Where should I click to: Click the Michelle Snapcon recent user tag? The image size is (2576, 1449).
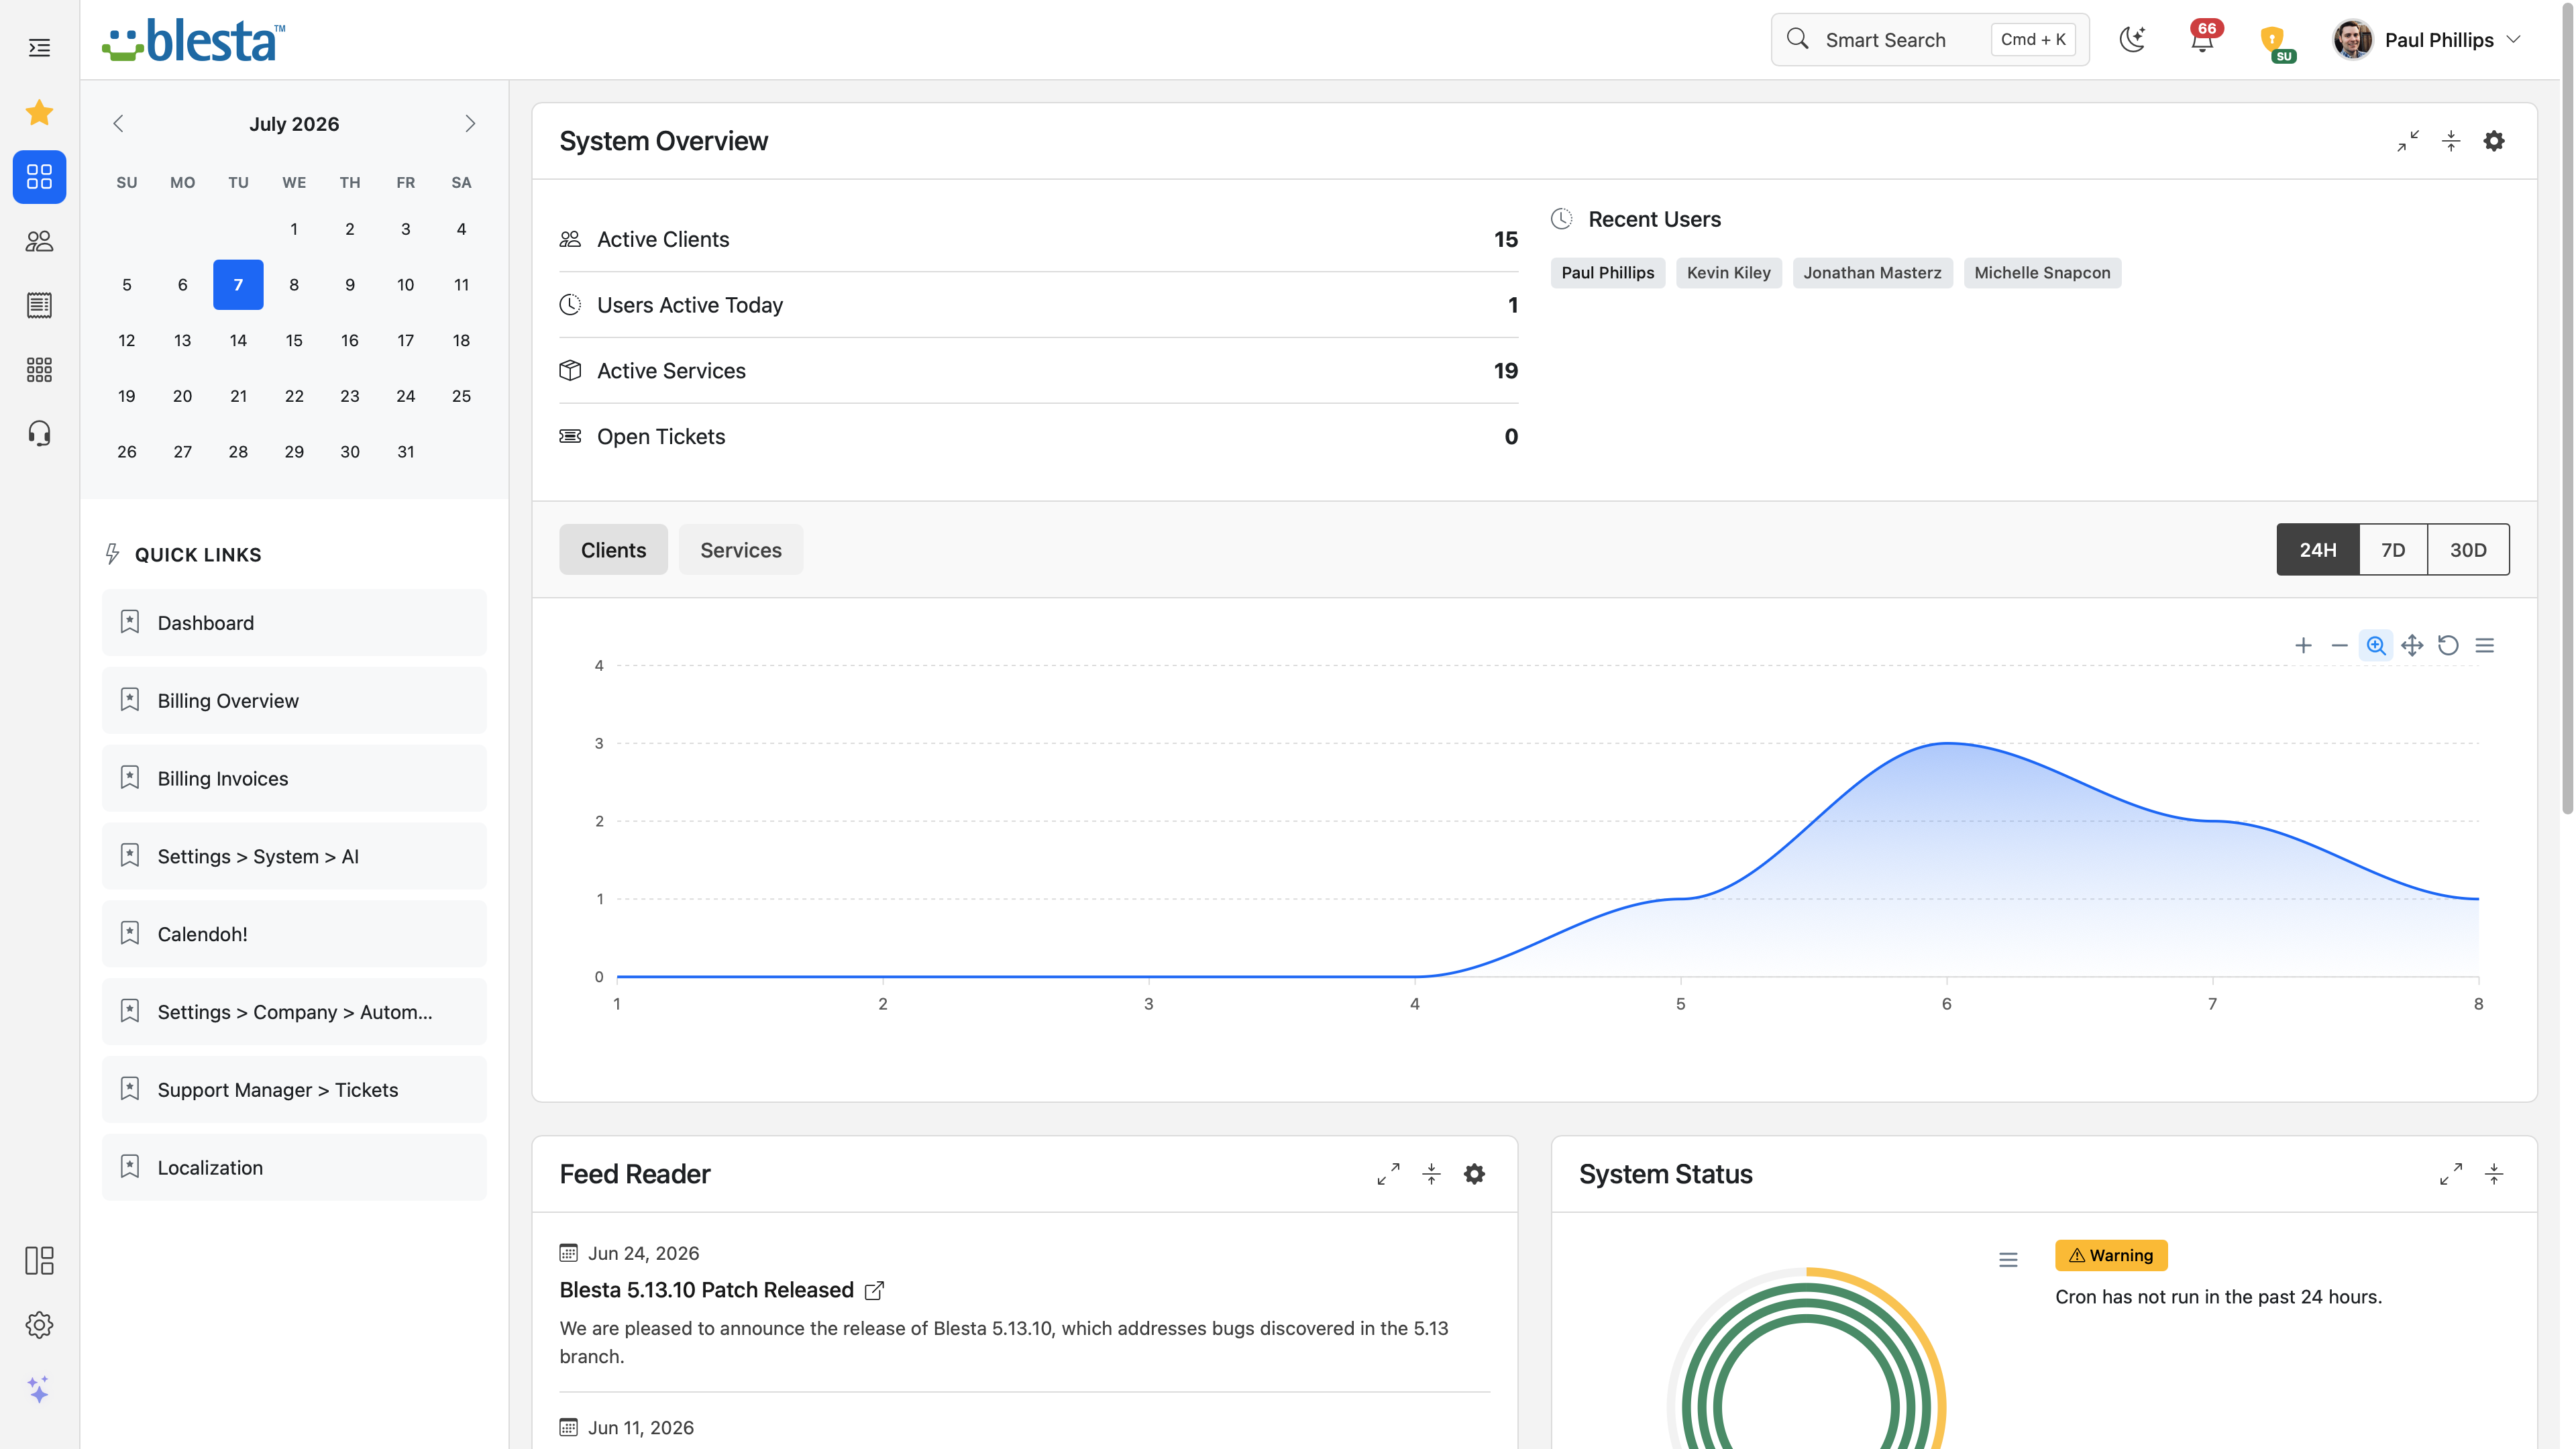click(x=2042, y=273)
